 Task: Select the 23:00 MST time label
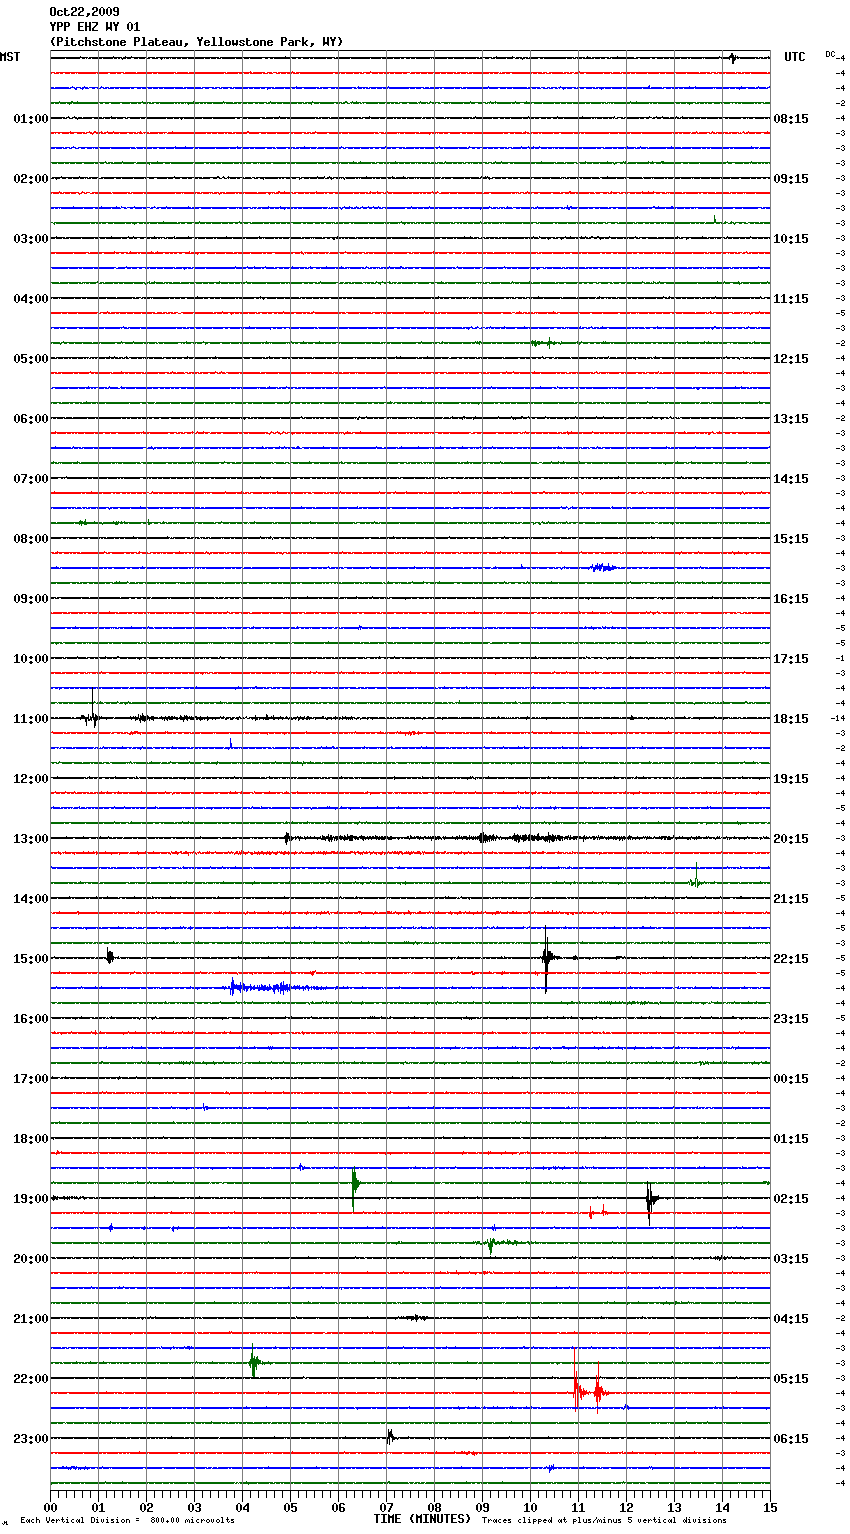point(31,1439)
